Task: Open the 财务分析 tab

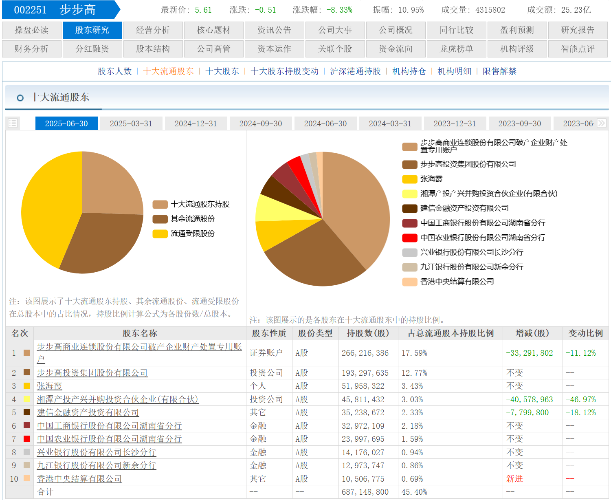Action: [32, 49]
